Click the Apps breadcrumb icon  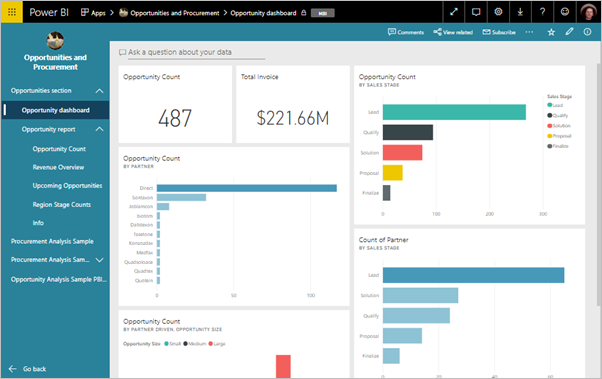coord(84,13)
